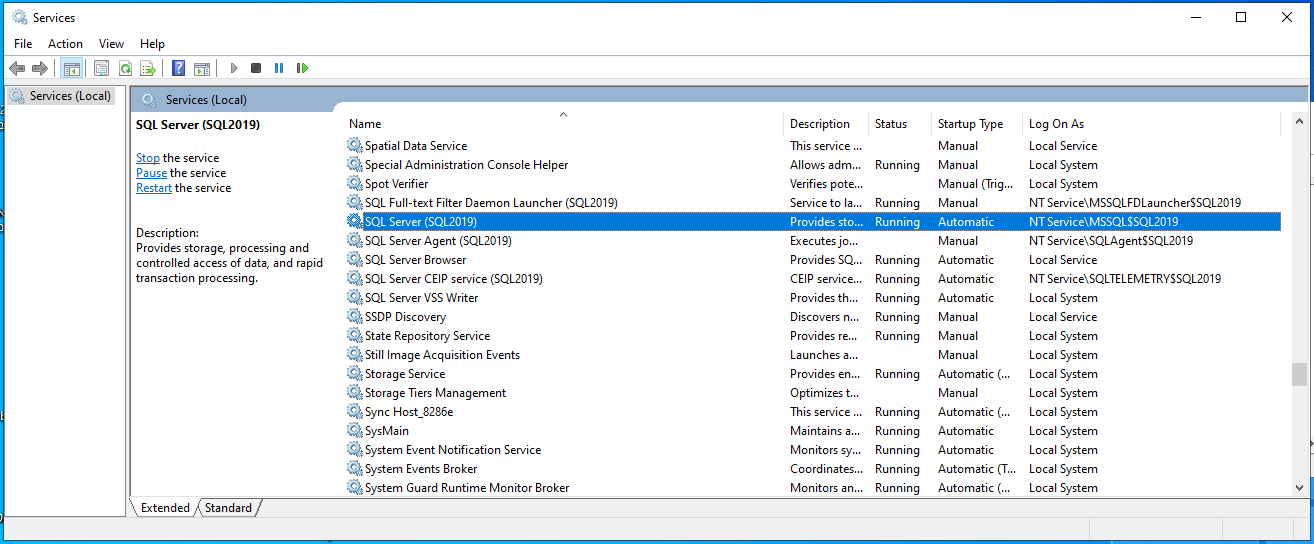Image resolution: width=1314 pixels, height=544 pixels.
Task: Sort by the Description column header
Action: (x=820, y=124)
